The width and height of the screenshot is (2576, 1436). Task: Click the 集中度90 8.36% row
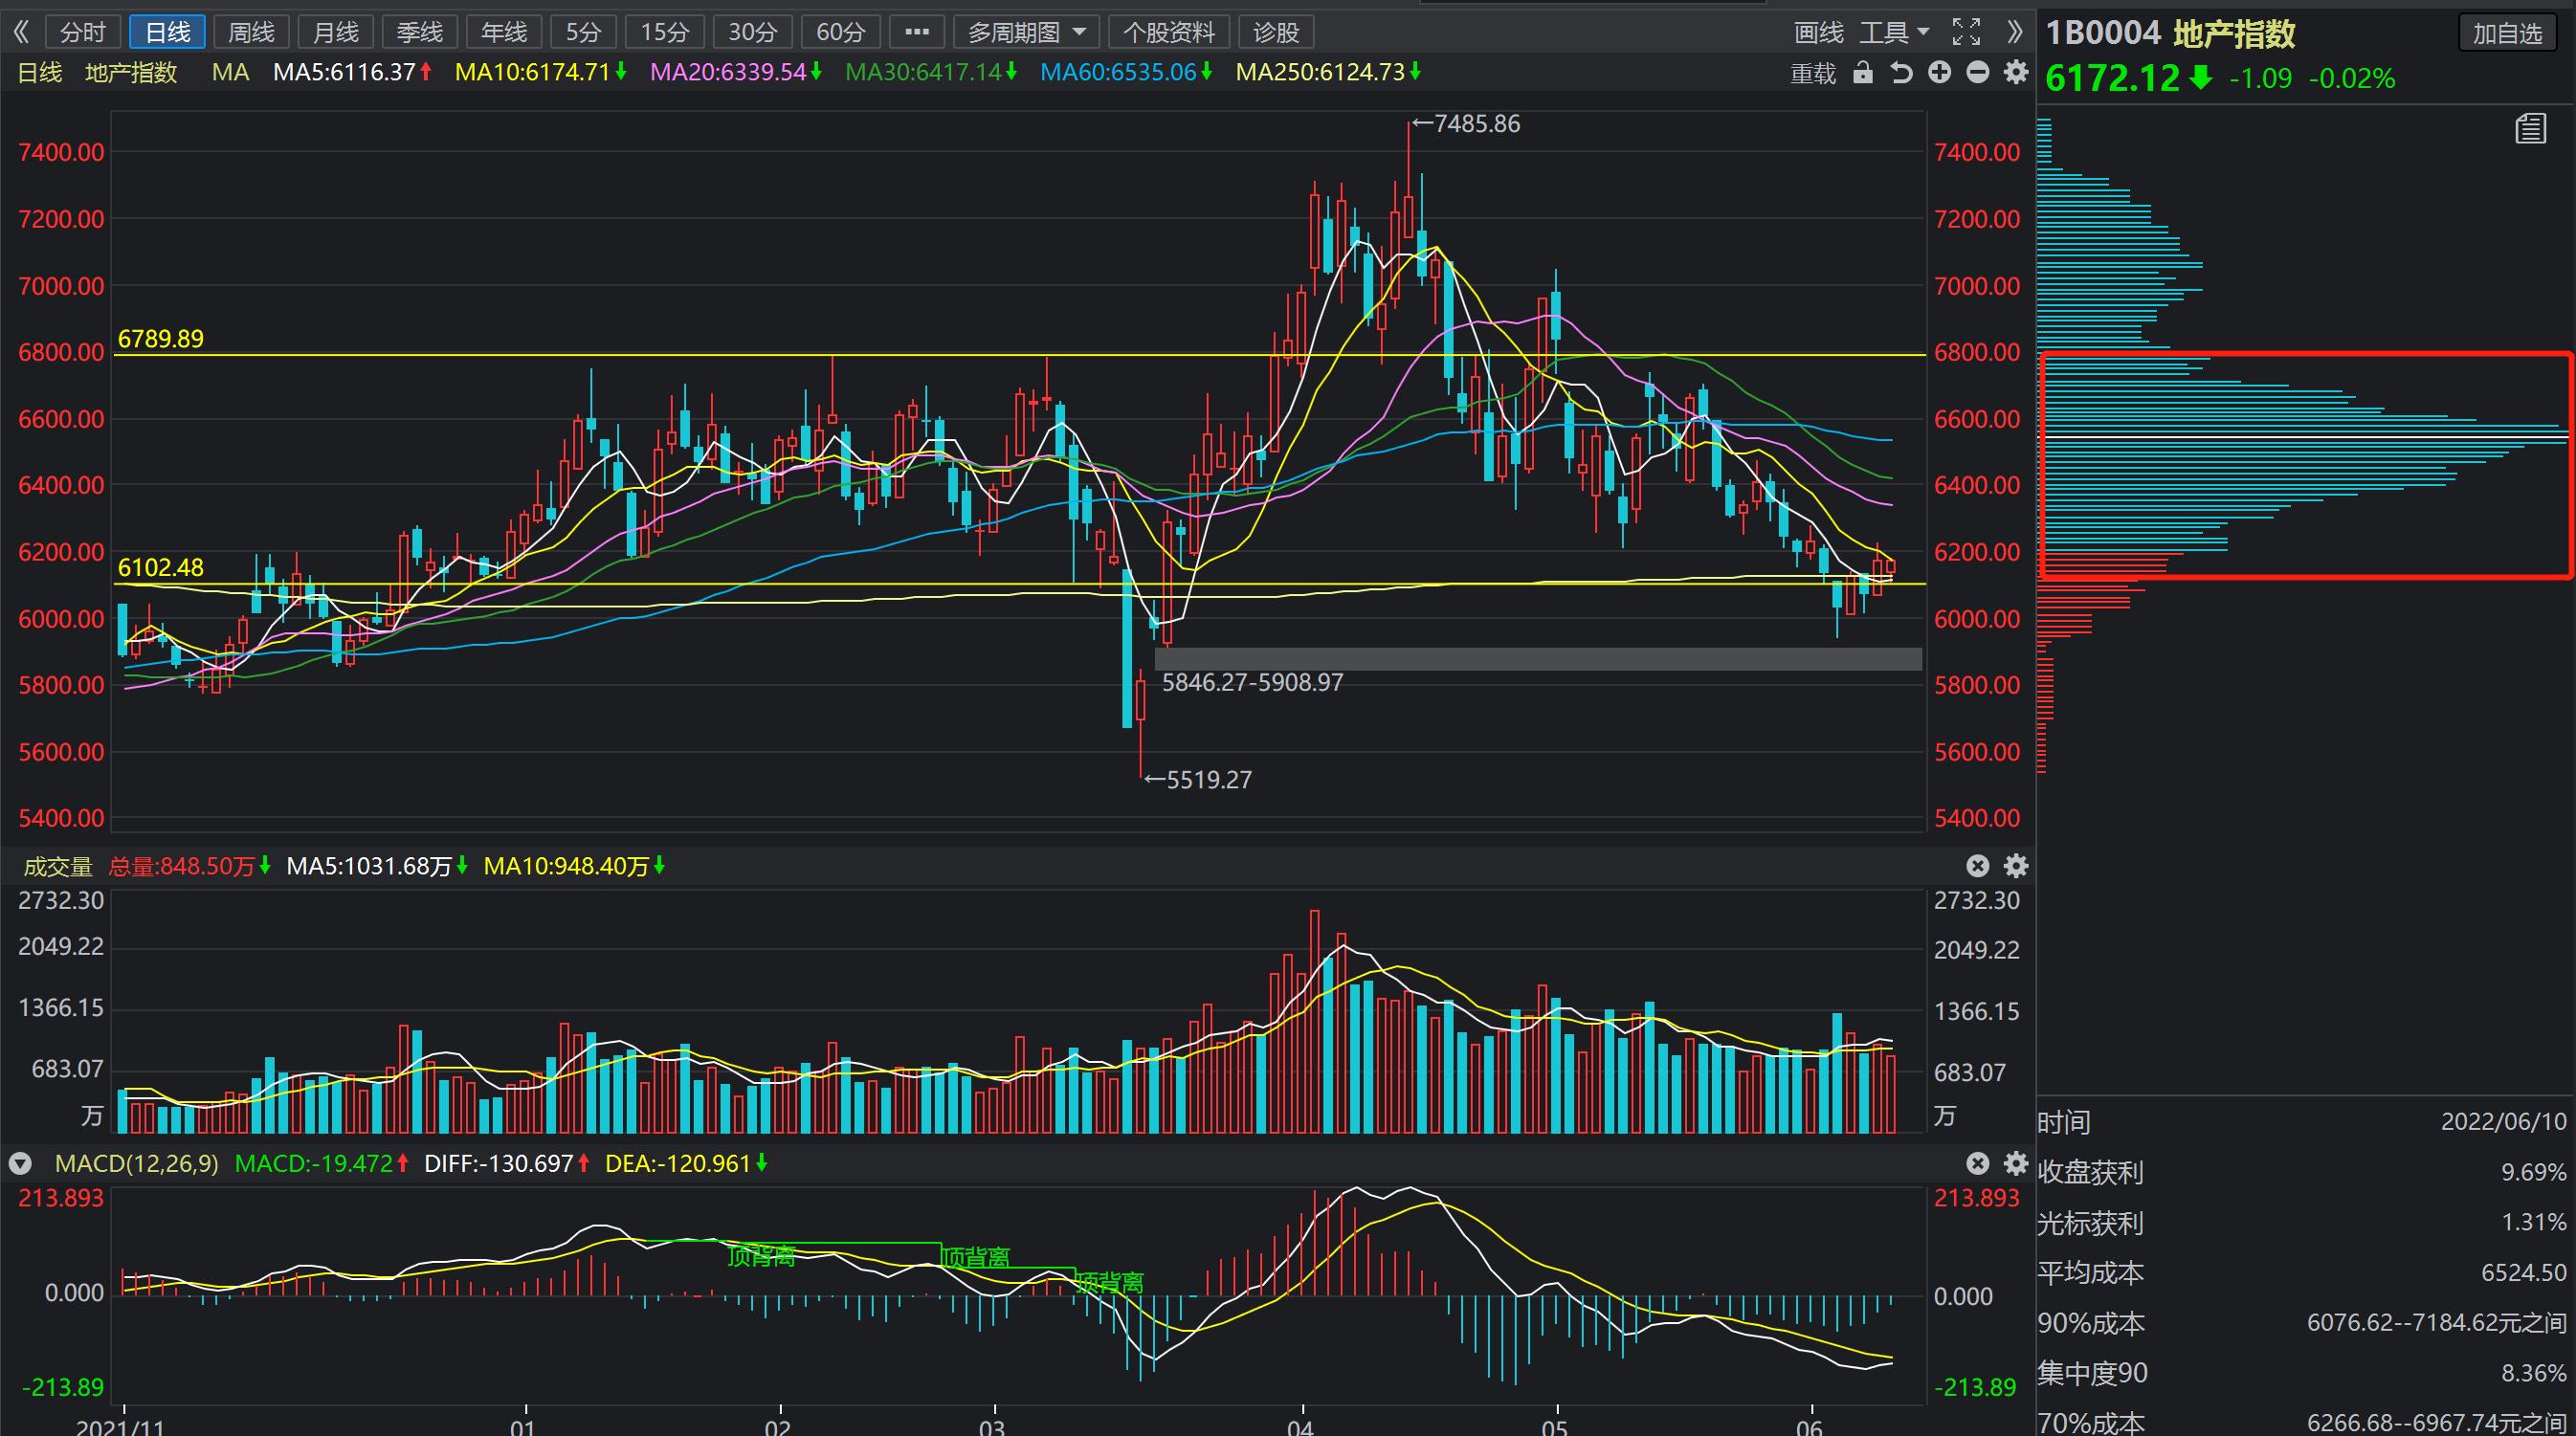click(2303, 1373)
